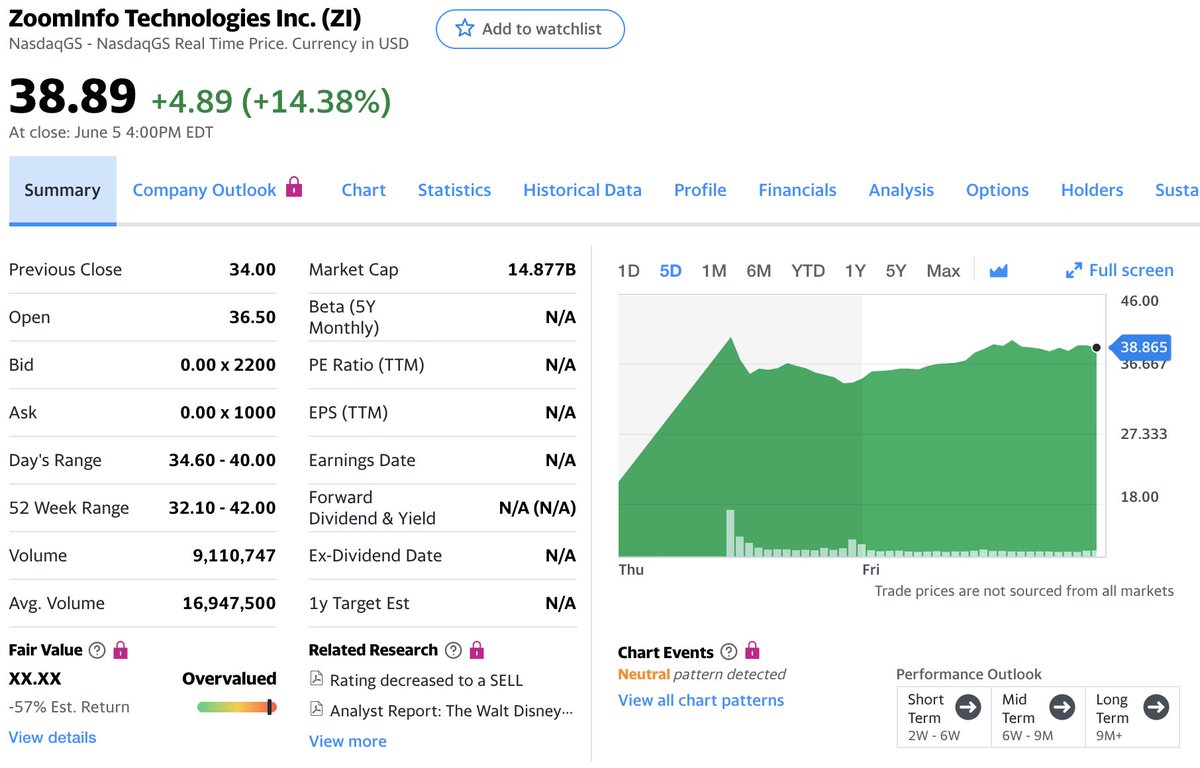Select the 1D chart range
This screenshot has width=1200, height=768.
(628, 271)
